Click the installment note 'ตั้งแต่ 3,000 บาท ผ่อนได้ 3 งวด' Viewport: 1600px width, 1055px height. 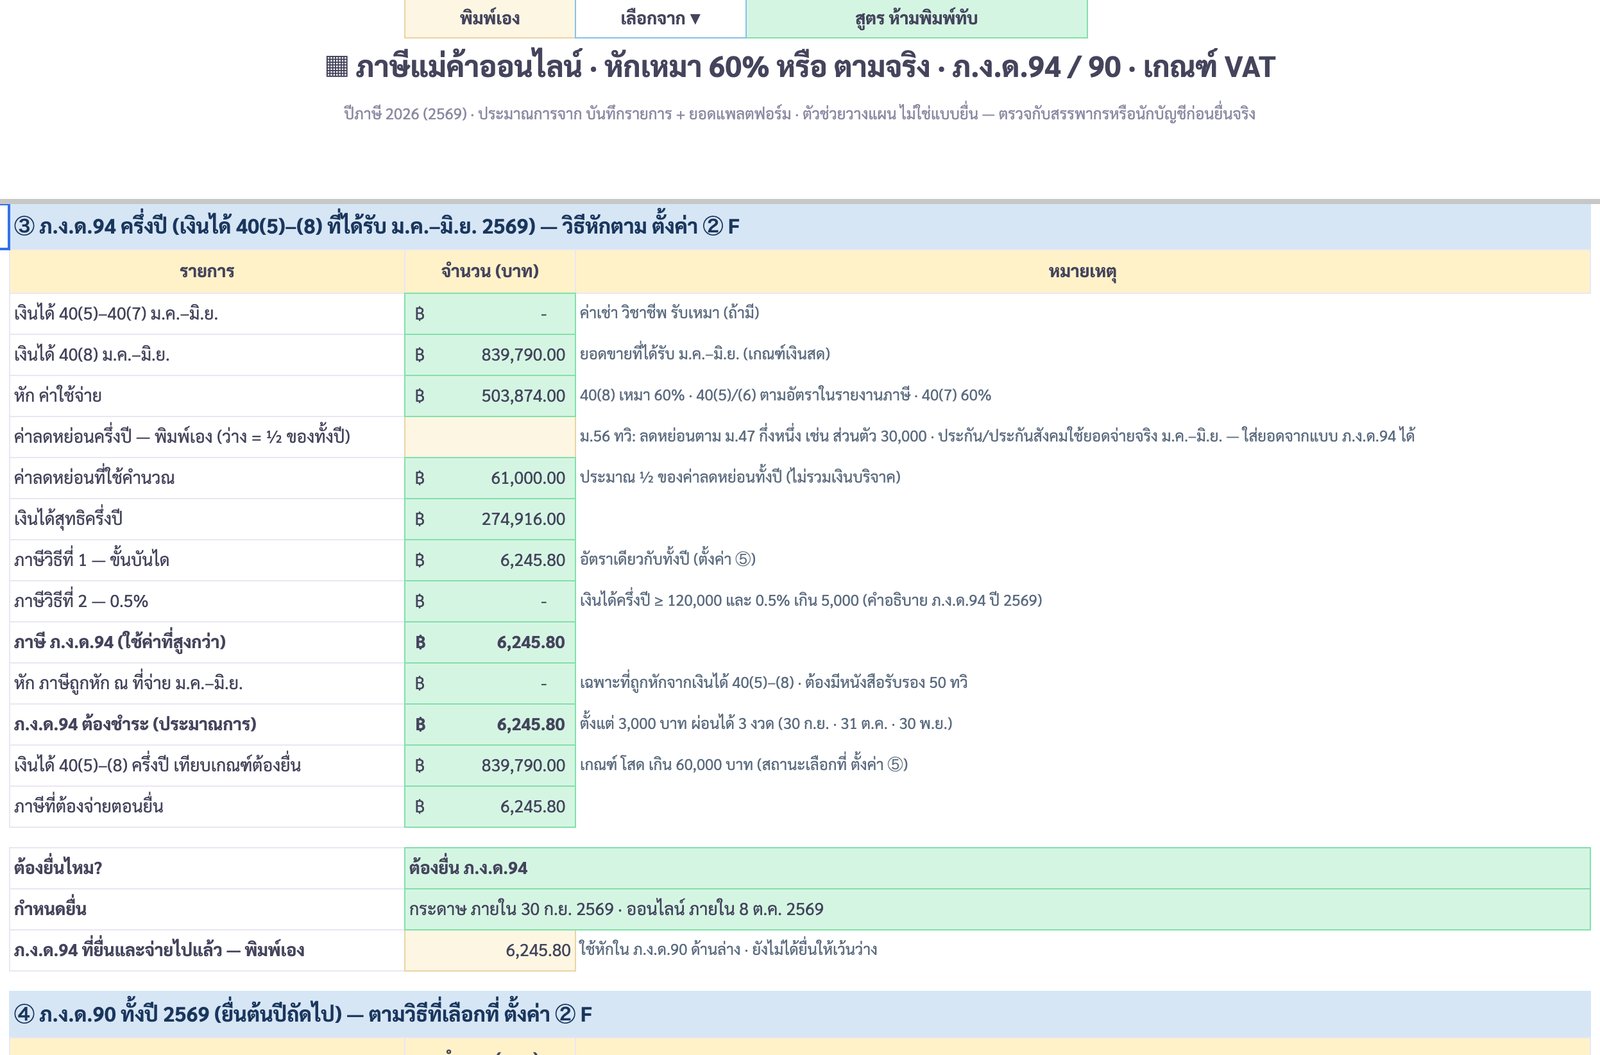point(766,723)
